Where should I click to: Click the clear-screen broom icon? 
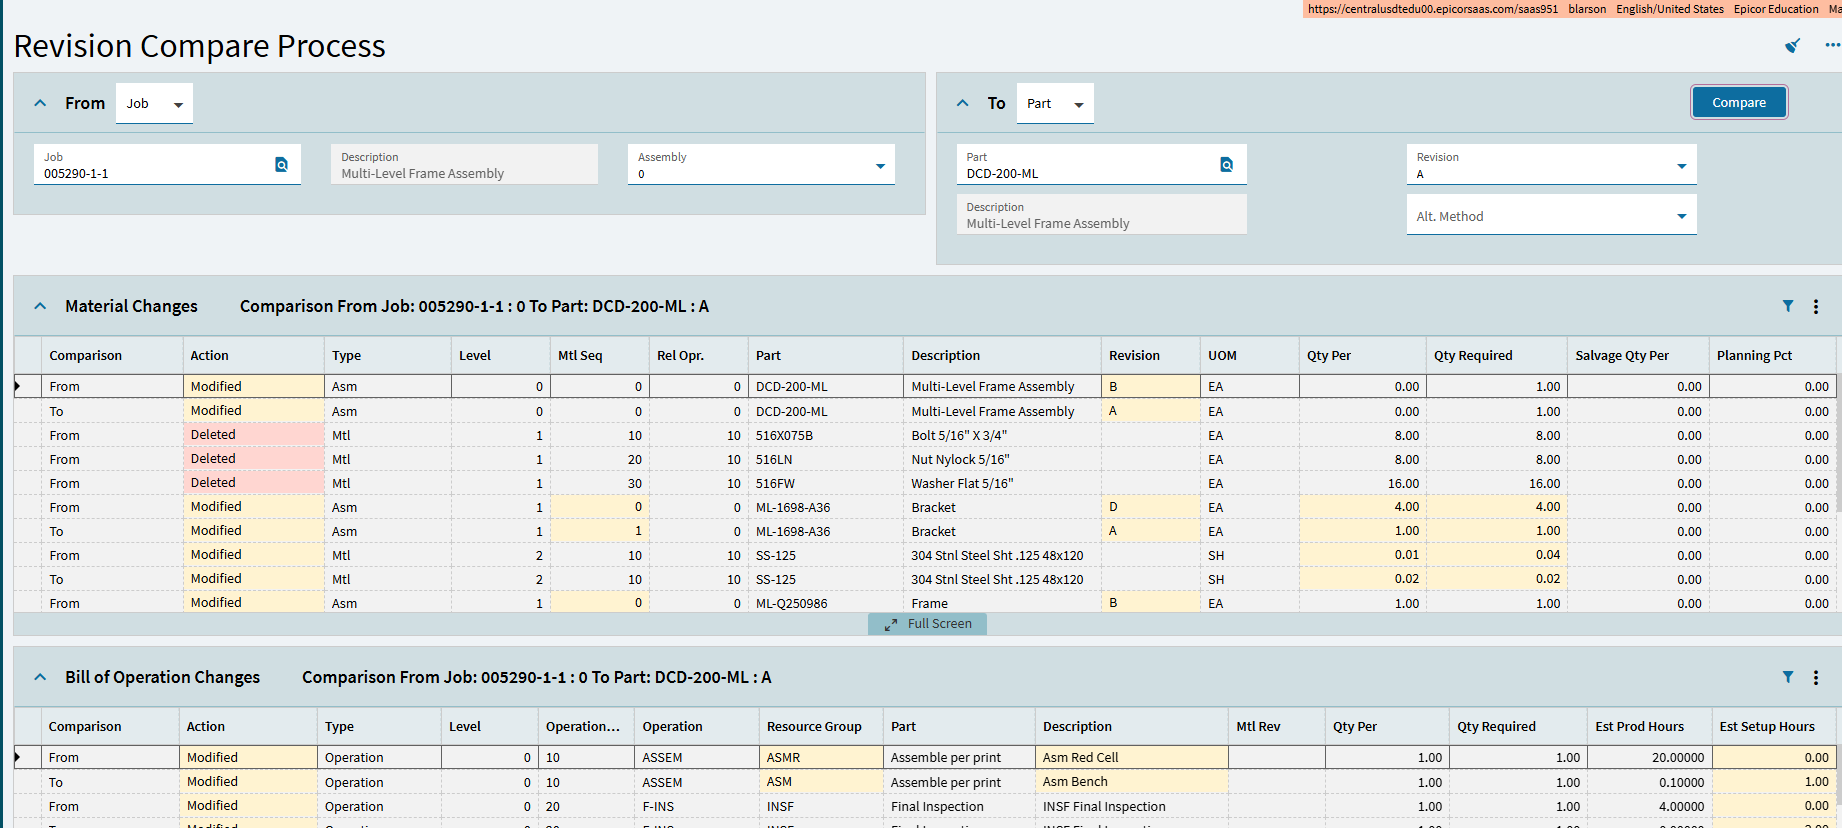1793,46
